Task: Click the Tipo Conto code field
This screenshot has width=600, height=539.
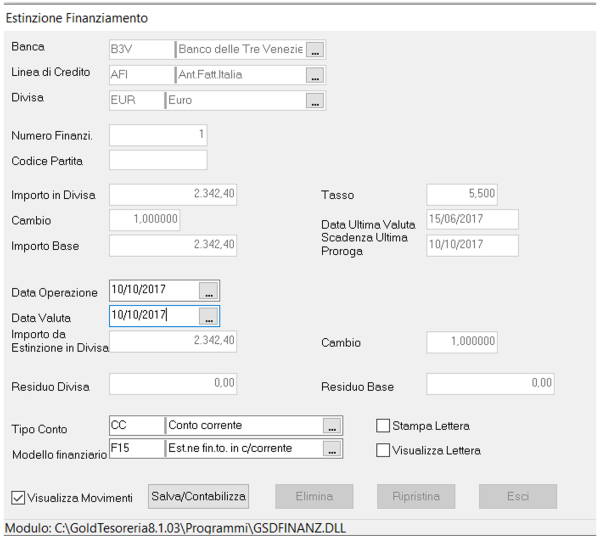Action: (x=134, y=426)
